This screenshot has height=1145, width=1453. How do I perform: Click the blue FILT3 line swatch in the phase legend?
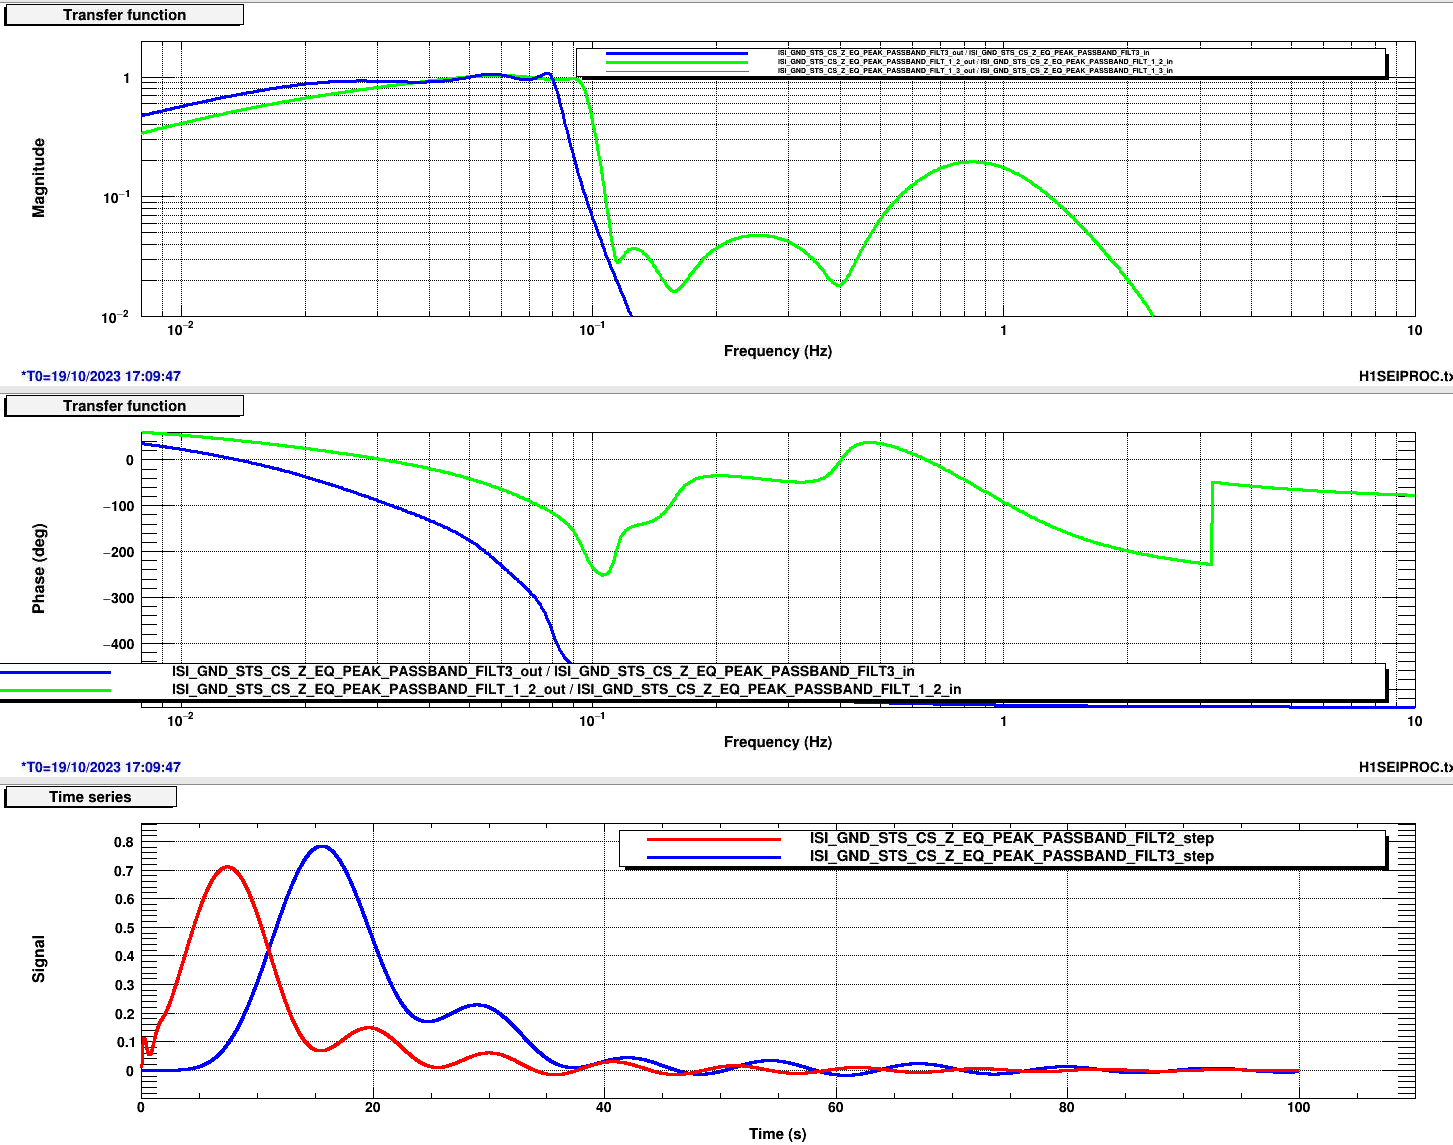[55, 672]
